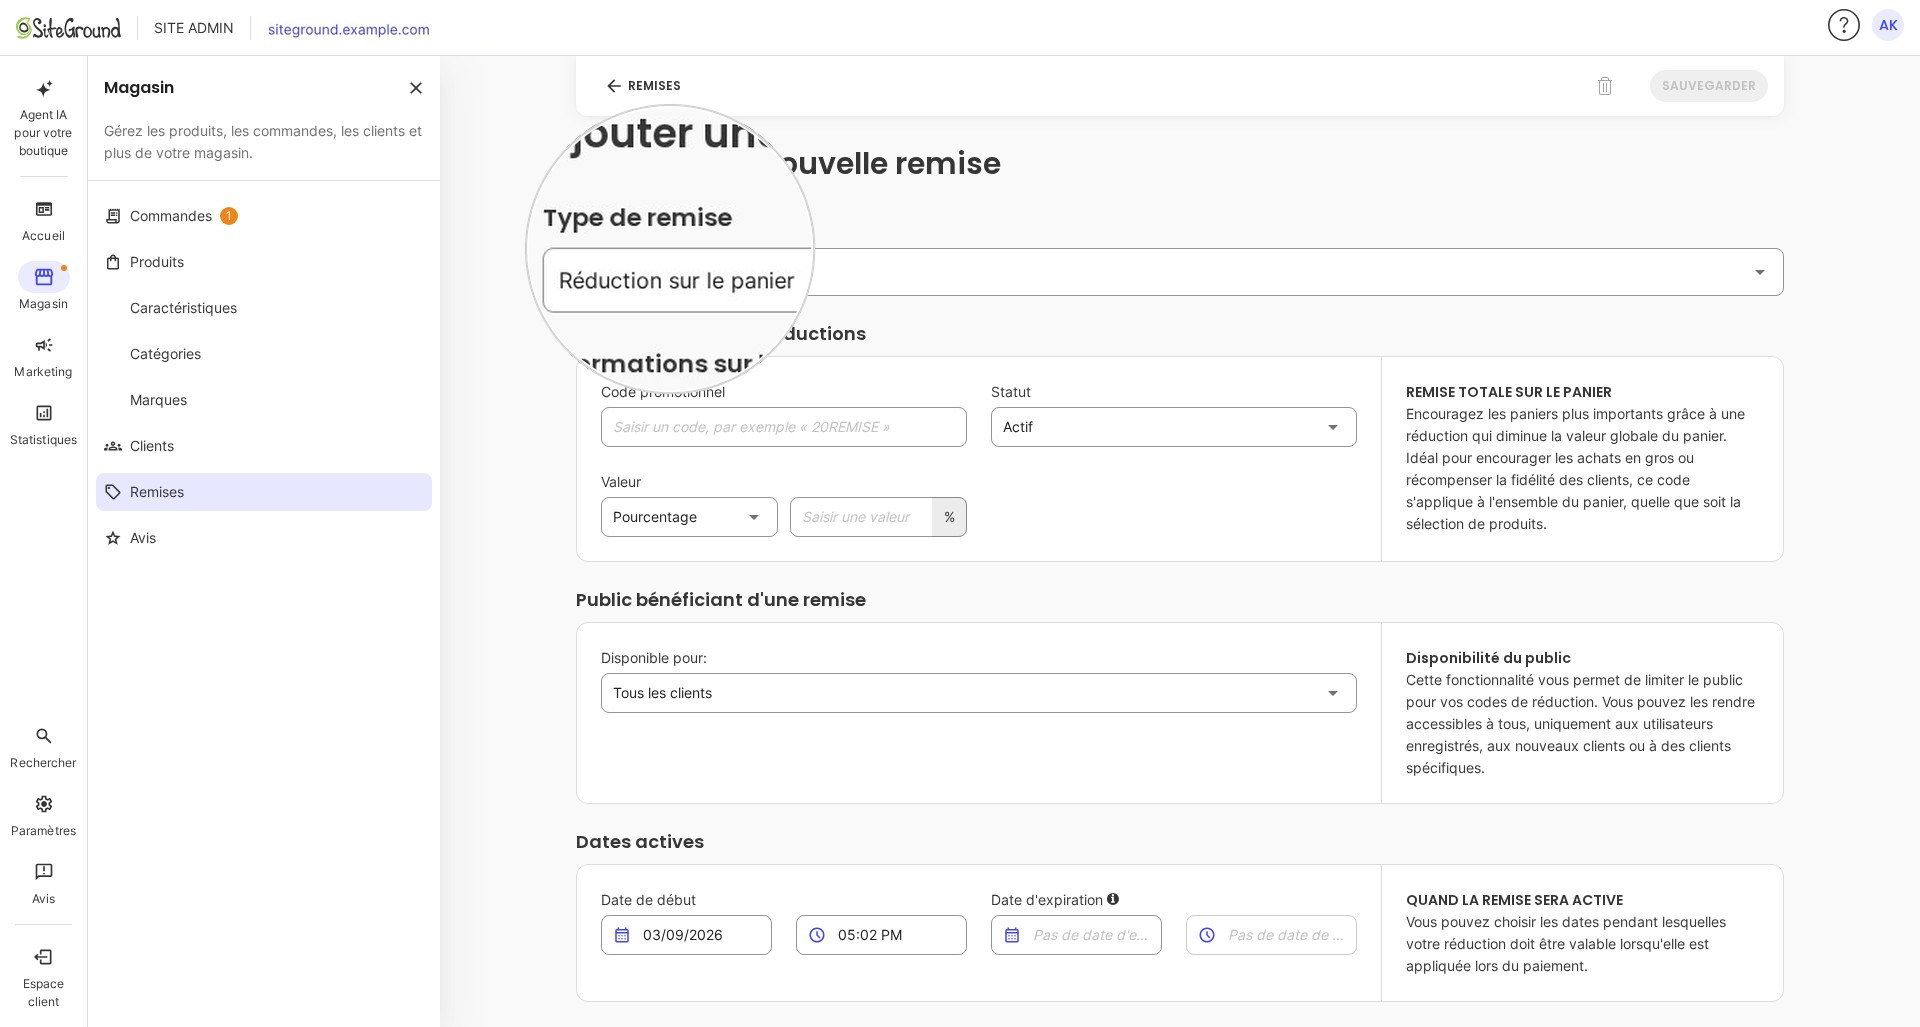Click the expiration time input field
The height and width of the screenshot is (1027, 1920).
[x=1271, y=935]
